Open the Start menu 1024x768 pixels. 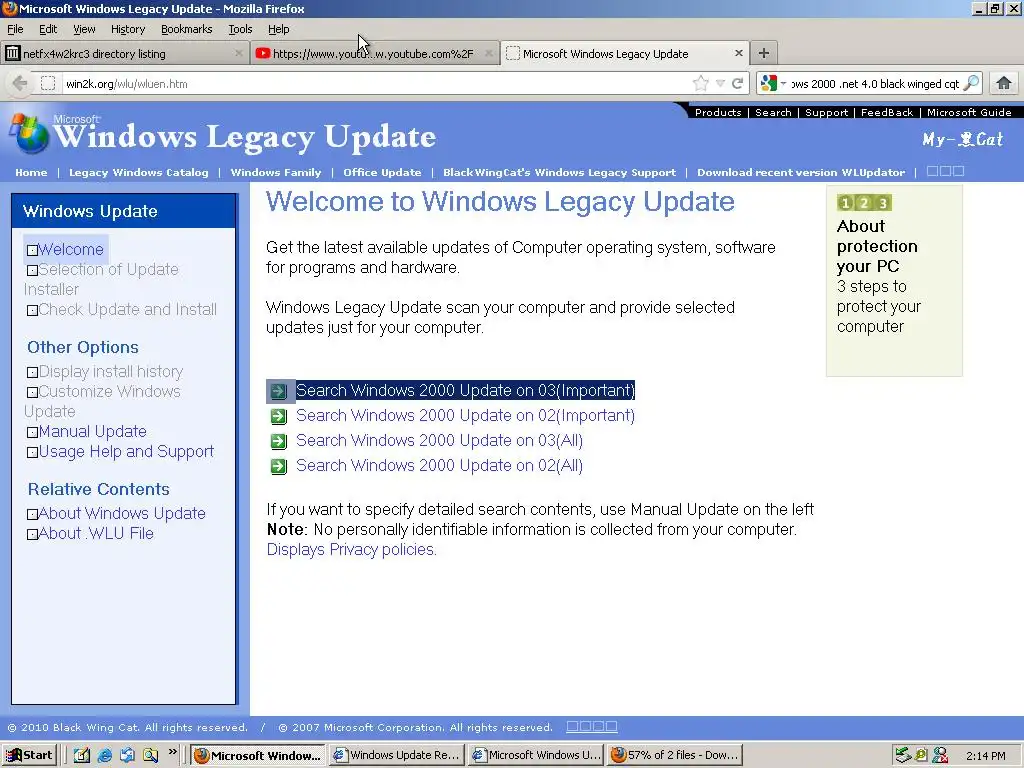pos(30,755)
